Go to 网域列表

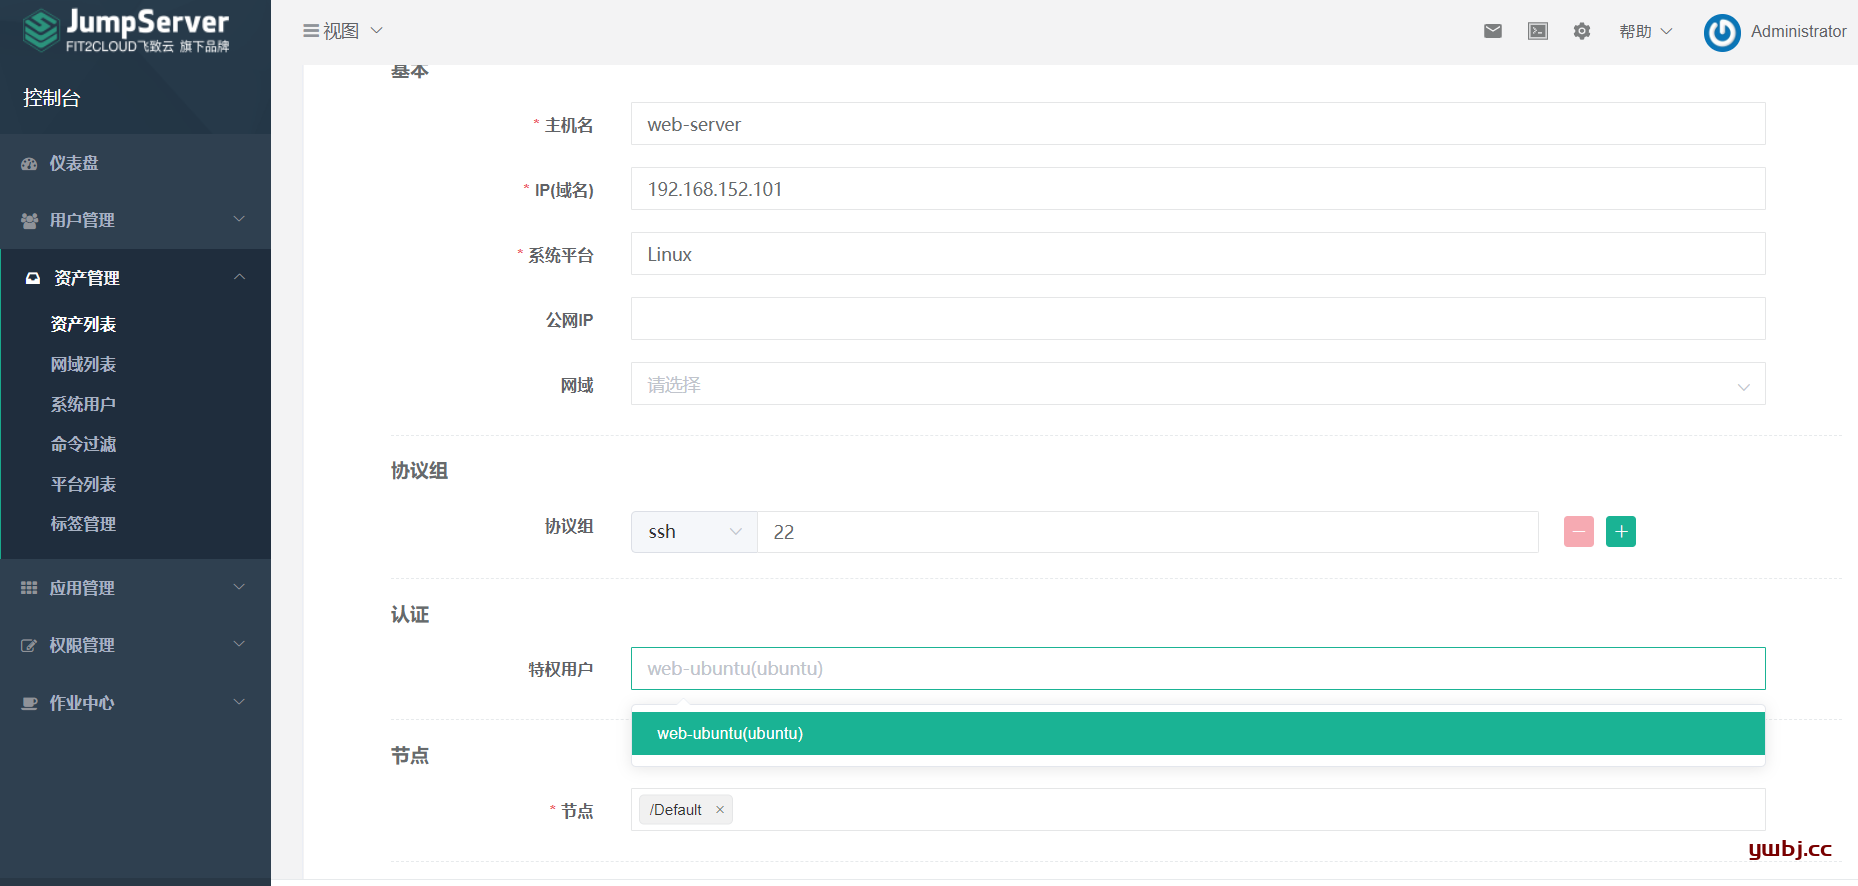click(83, 364)
